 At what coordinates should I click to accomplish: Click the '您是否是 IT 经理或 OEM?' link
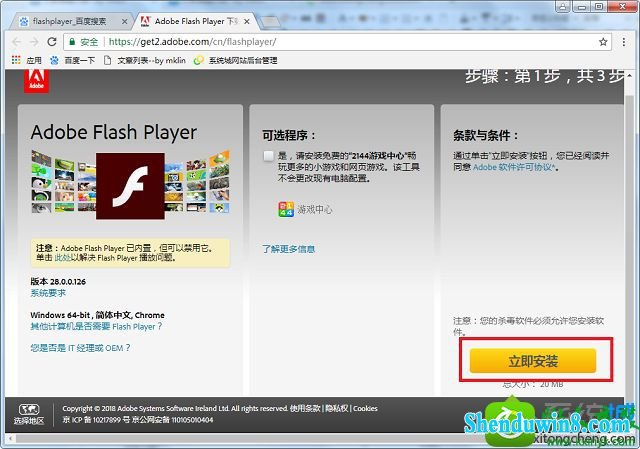80,348
